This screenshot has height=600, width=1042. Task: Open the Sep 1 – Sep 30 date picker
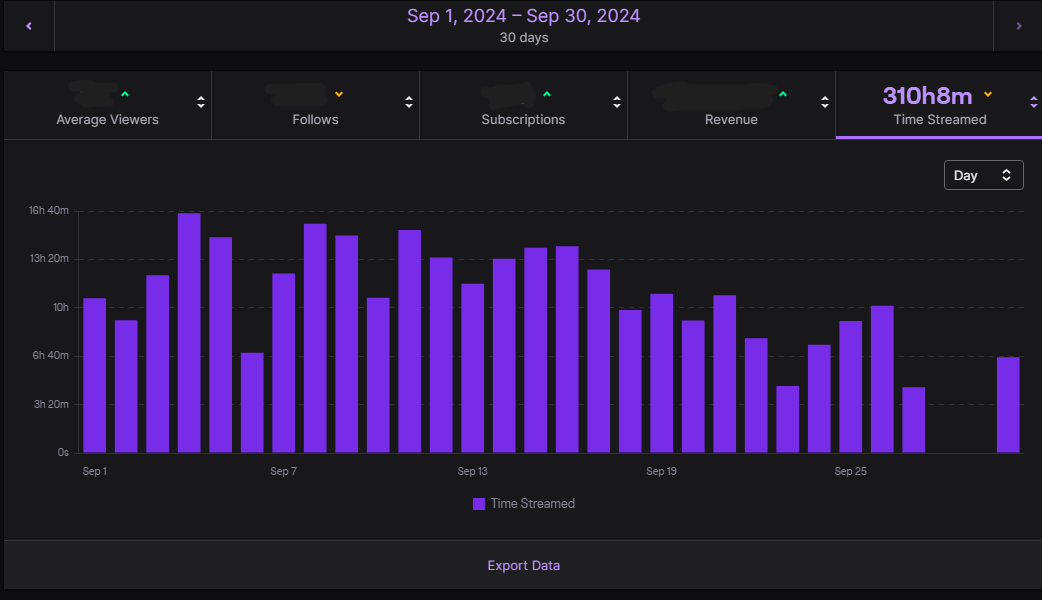(524, 26)
